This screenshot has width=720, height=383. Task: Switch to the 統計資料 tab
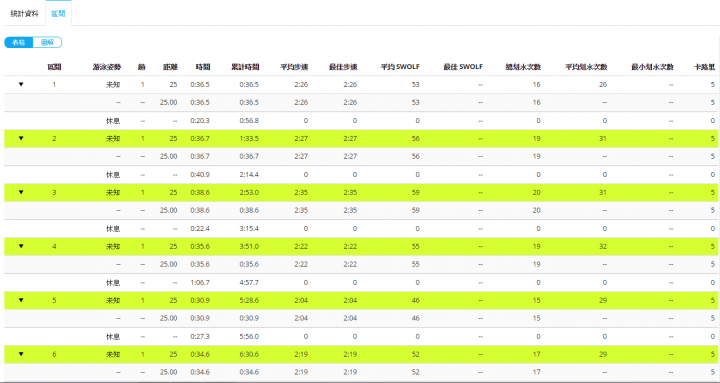[24, 14]
